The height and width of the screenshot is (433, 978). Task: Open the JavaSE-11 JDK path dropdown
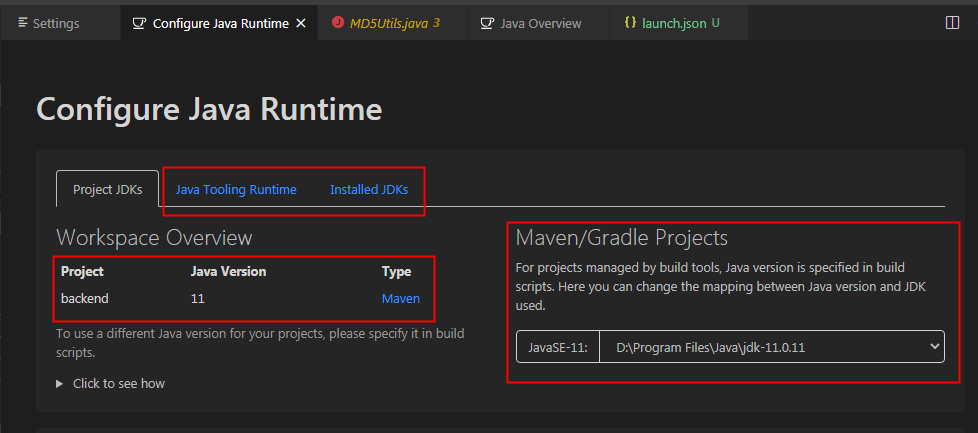[770, 347]
